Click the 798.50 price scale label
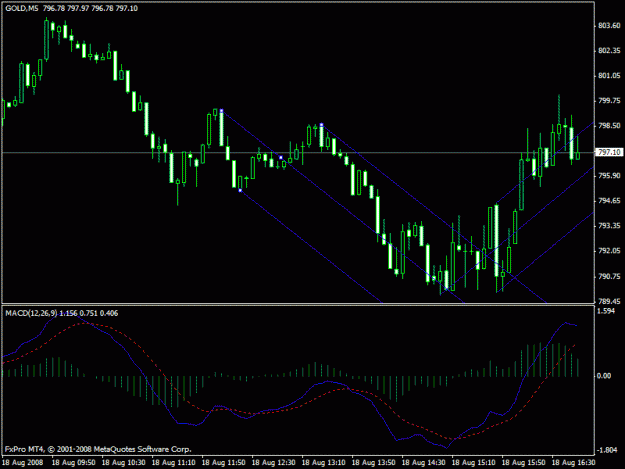Image resolution: width=625 pixels, height=469 pixels. pos(609,126)
